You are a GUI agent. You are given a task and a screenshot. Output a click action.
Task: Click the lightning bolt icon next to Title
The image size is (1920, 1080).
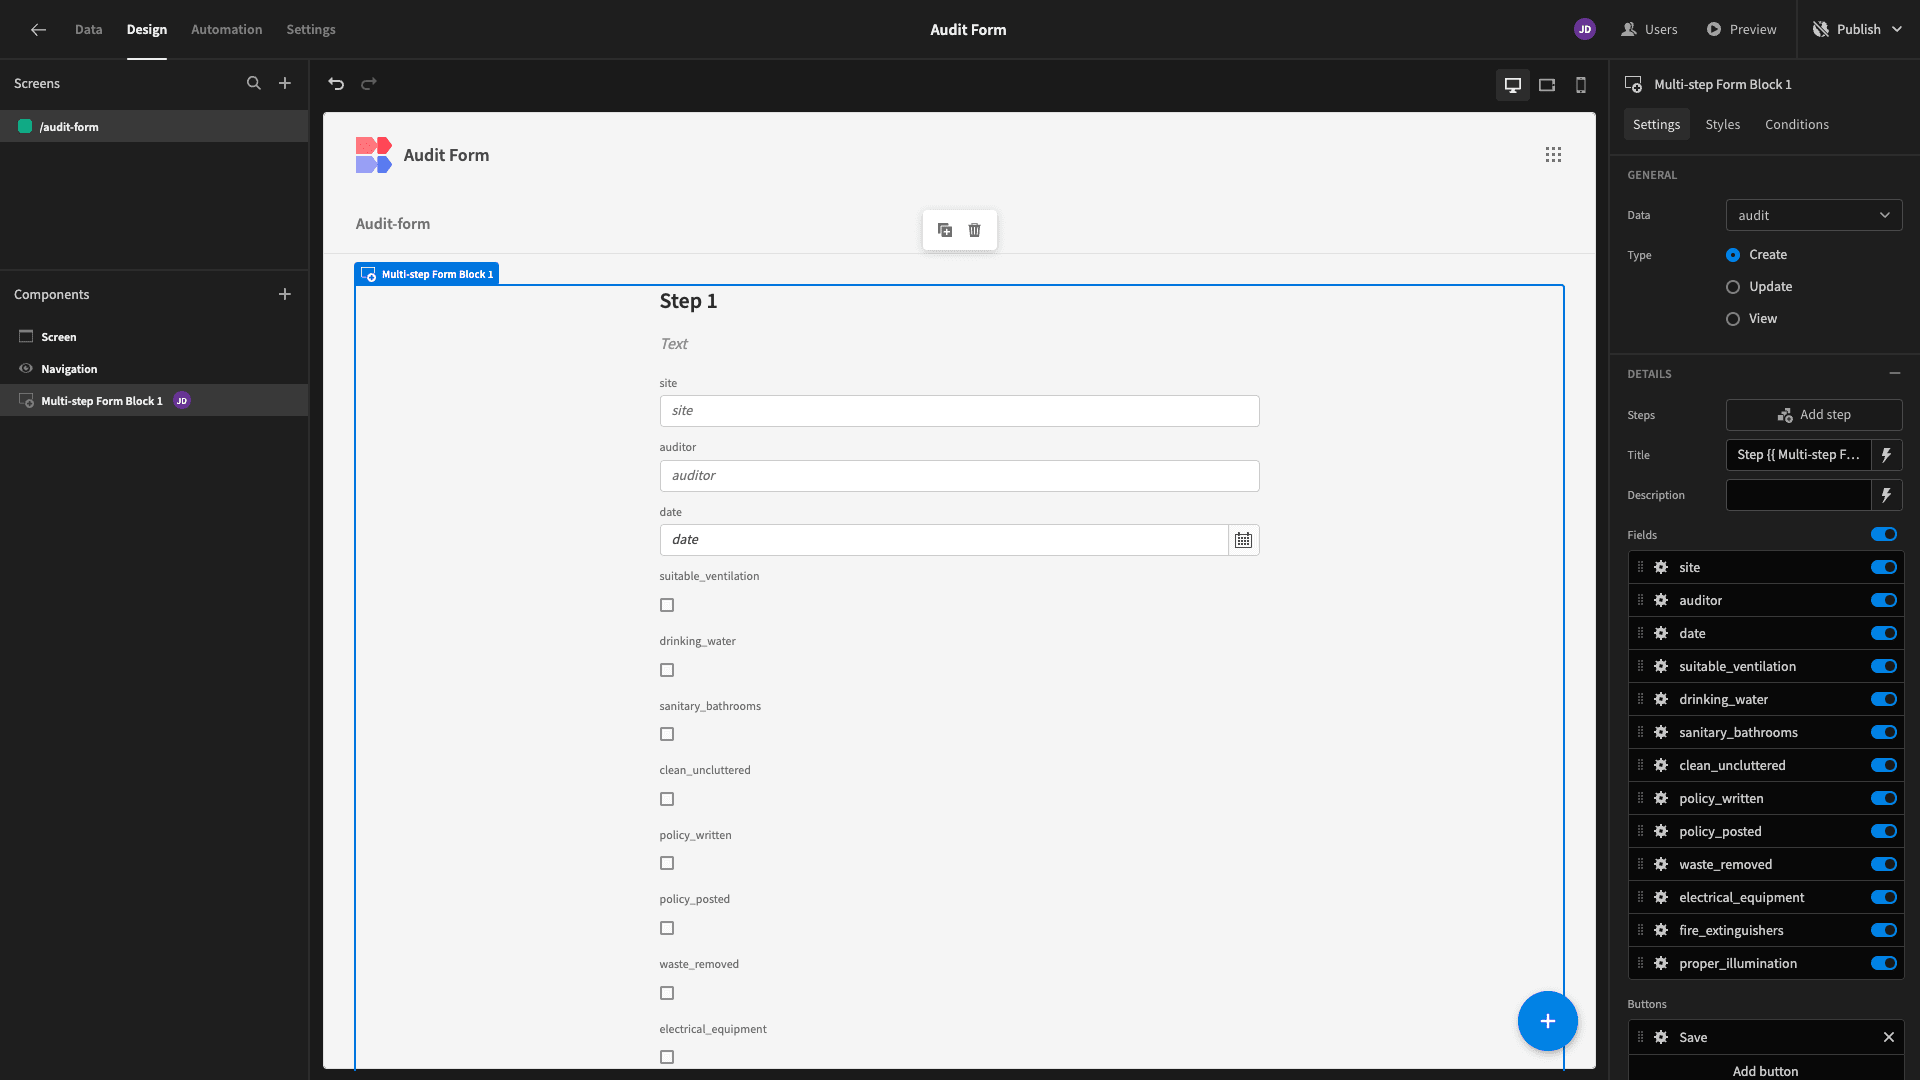1888,455
